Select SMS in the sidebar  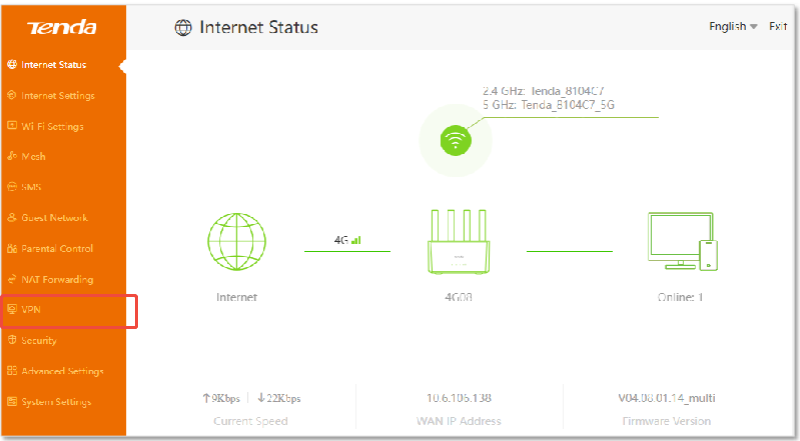point(31,187)
